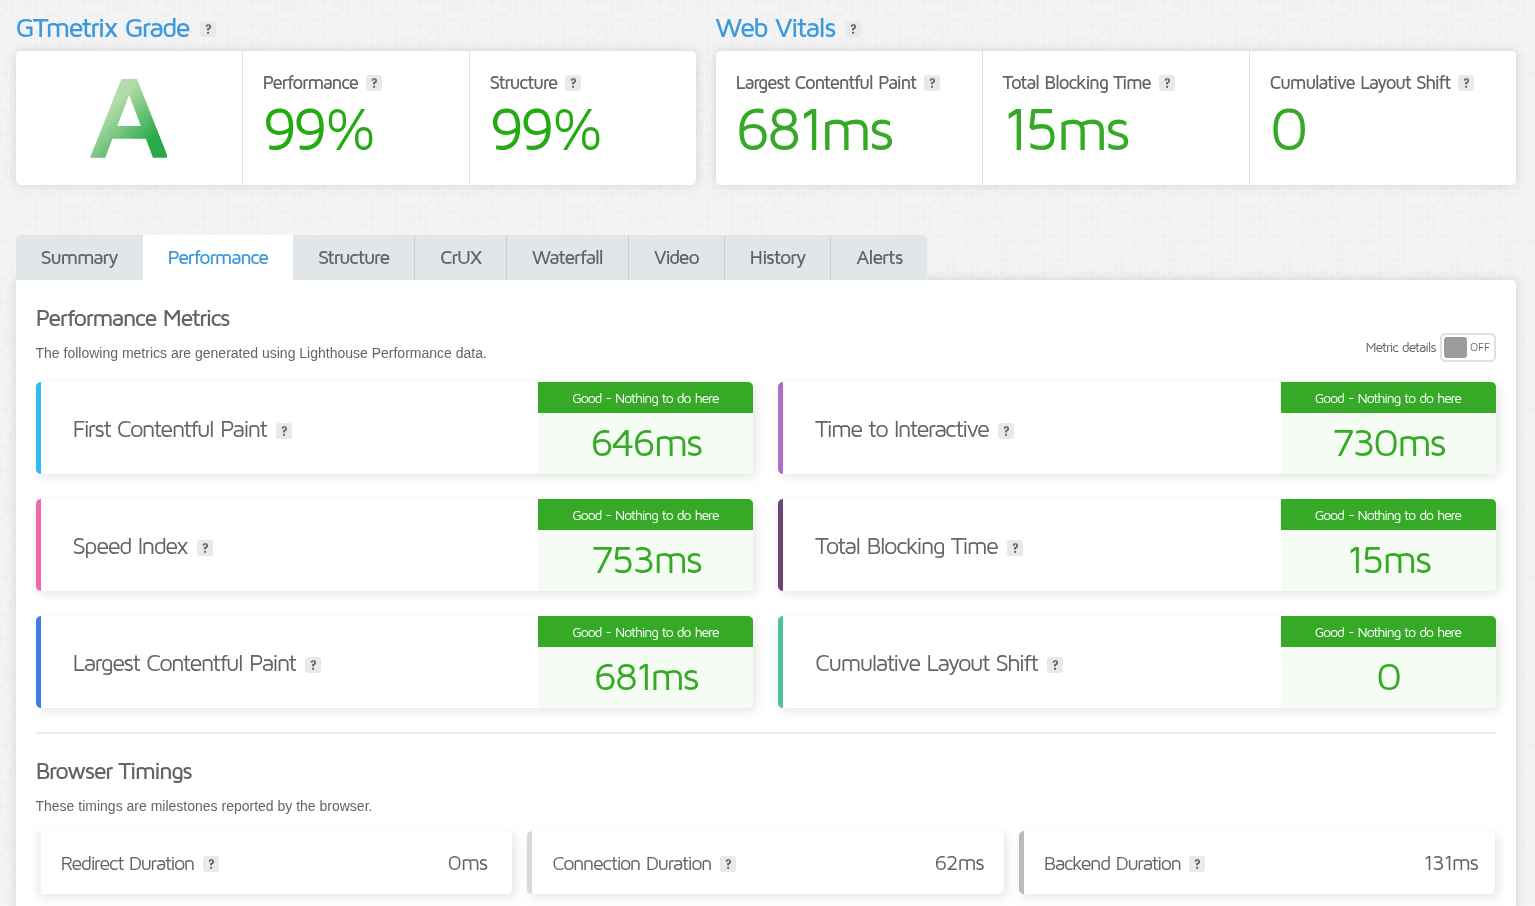
Task: Show help for the Cumulative Layout Shift metric row
Action: (x=1055, y=665)
